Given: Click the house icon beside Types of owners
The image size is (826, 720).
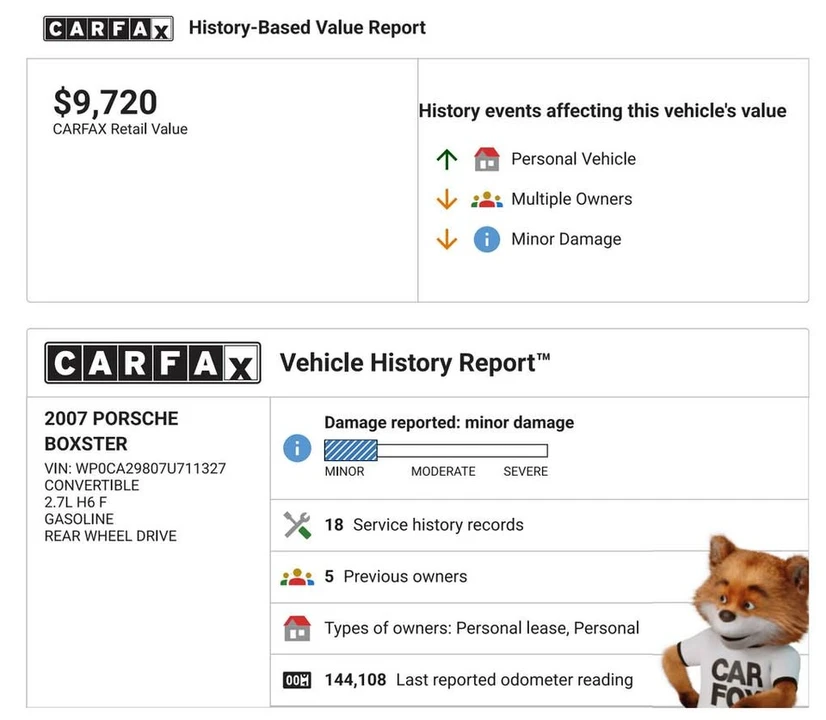Looking at the screenshot, I should point(297,628).
